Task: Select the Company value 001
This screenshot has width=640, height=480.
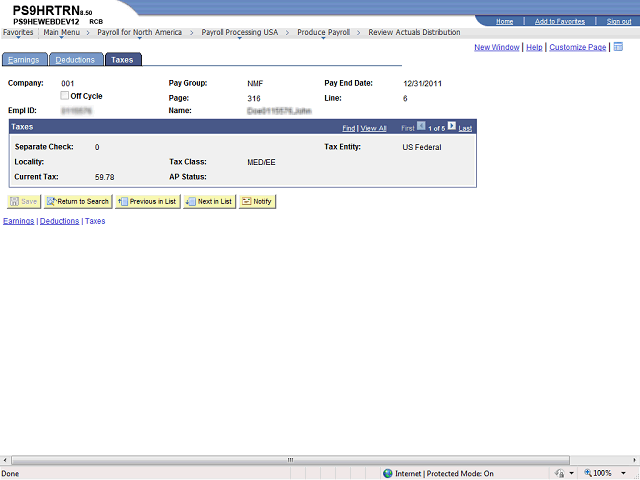Action: (x=68, y=84)
